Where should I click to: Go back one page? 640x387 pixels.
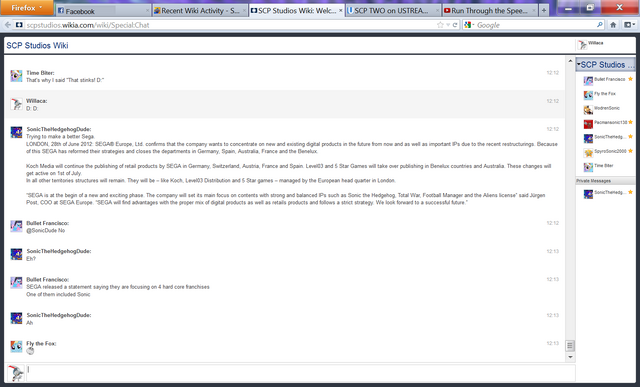[x=7, y=25]
